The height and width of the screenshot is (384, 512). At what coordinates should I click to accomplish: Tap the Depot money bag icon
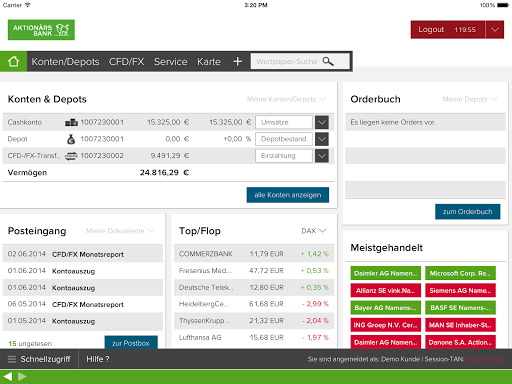71,139
